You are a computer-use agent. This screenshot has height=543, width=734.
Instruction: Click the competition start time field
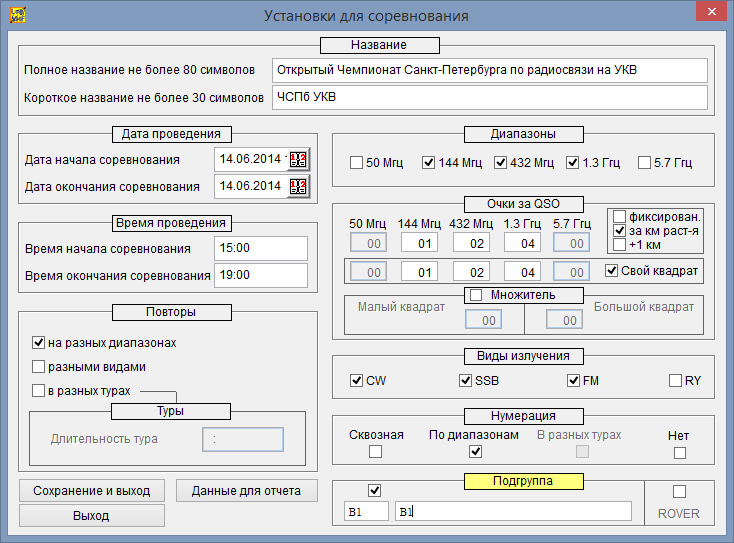point(260,249)
